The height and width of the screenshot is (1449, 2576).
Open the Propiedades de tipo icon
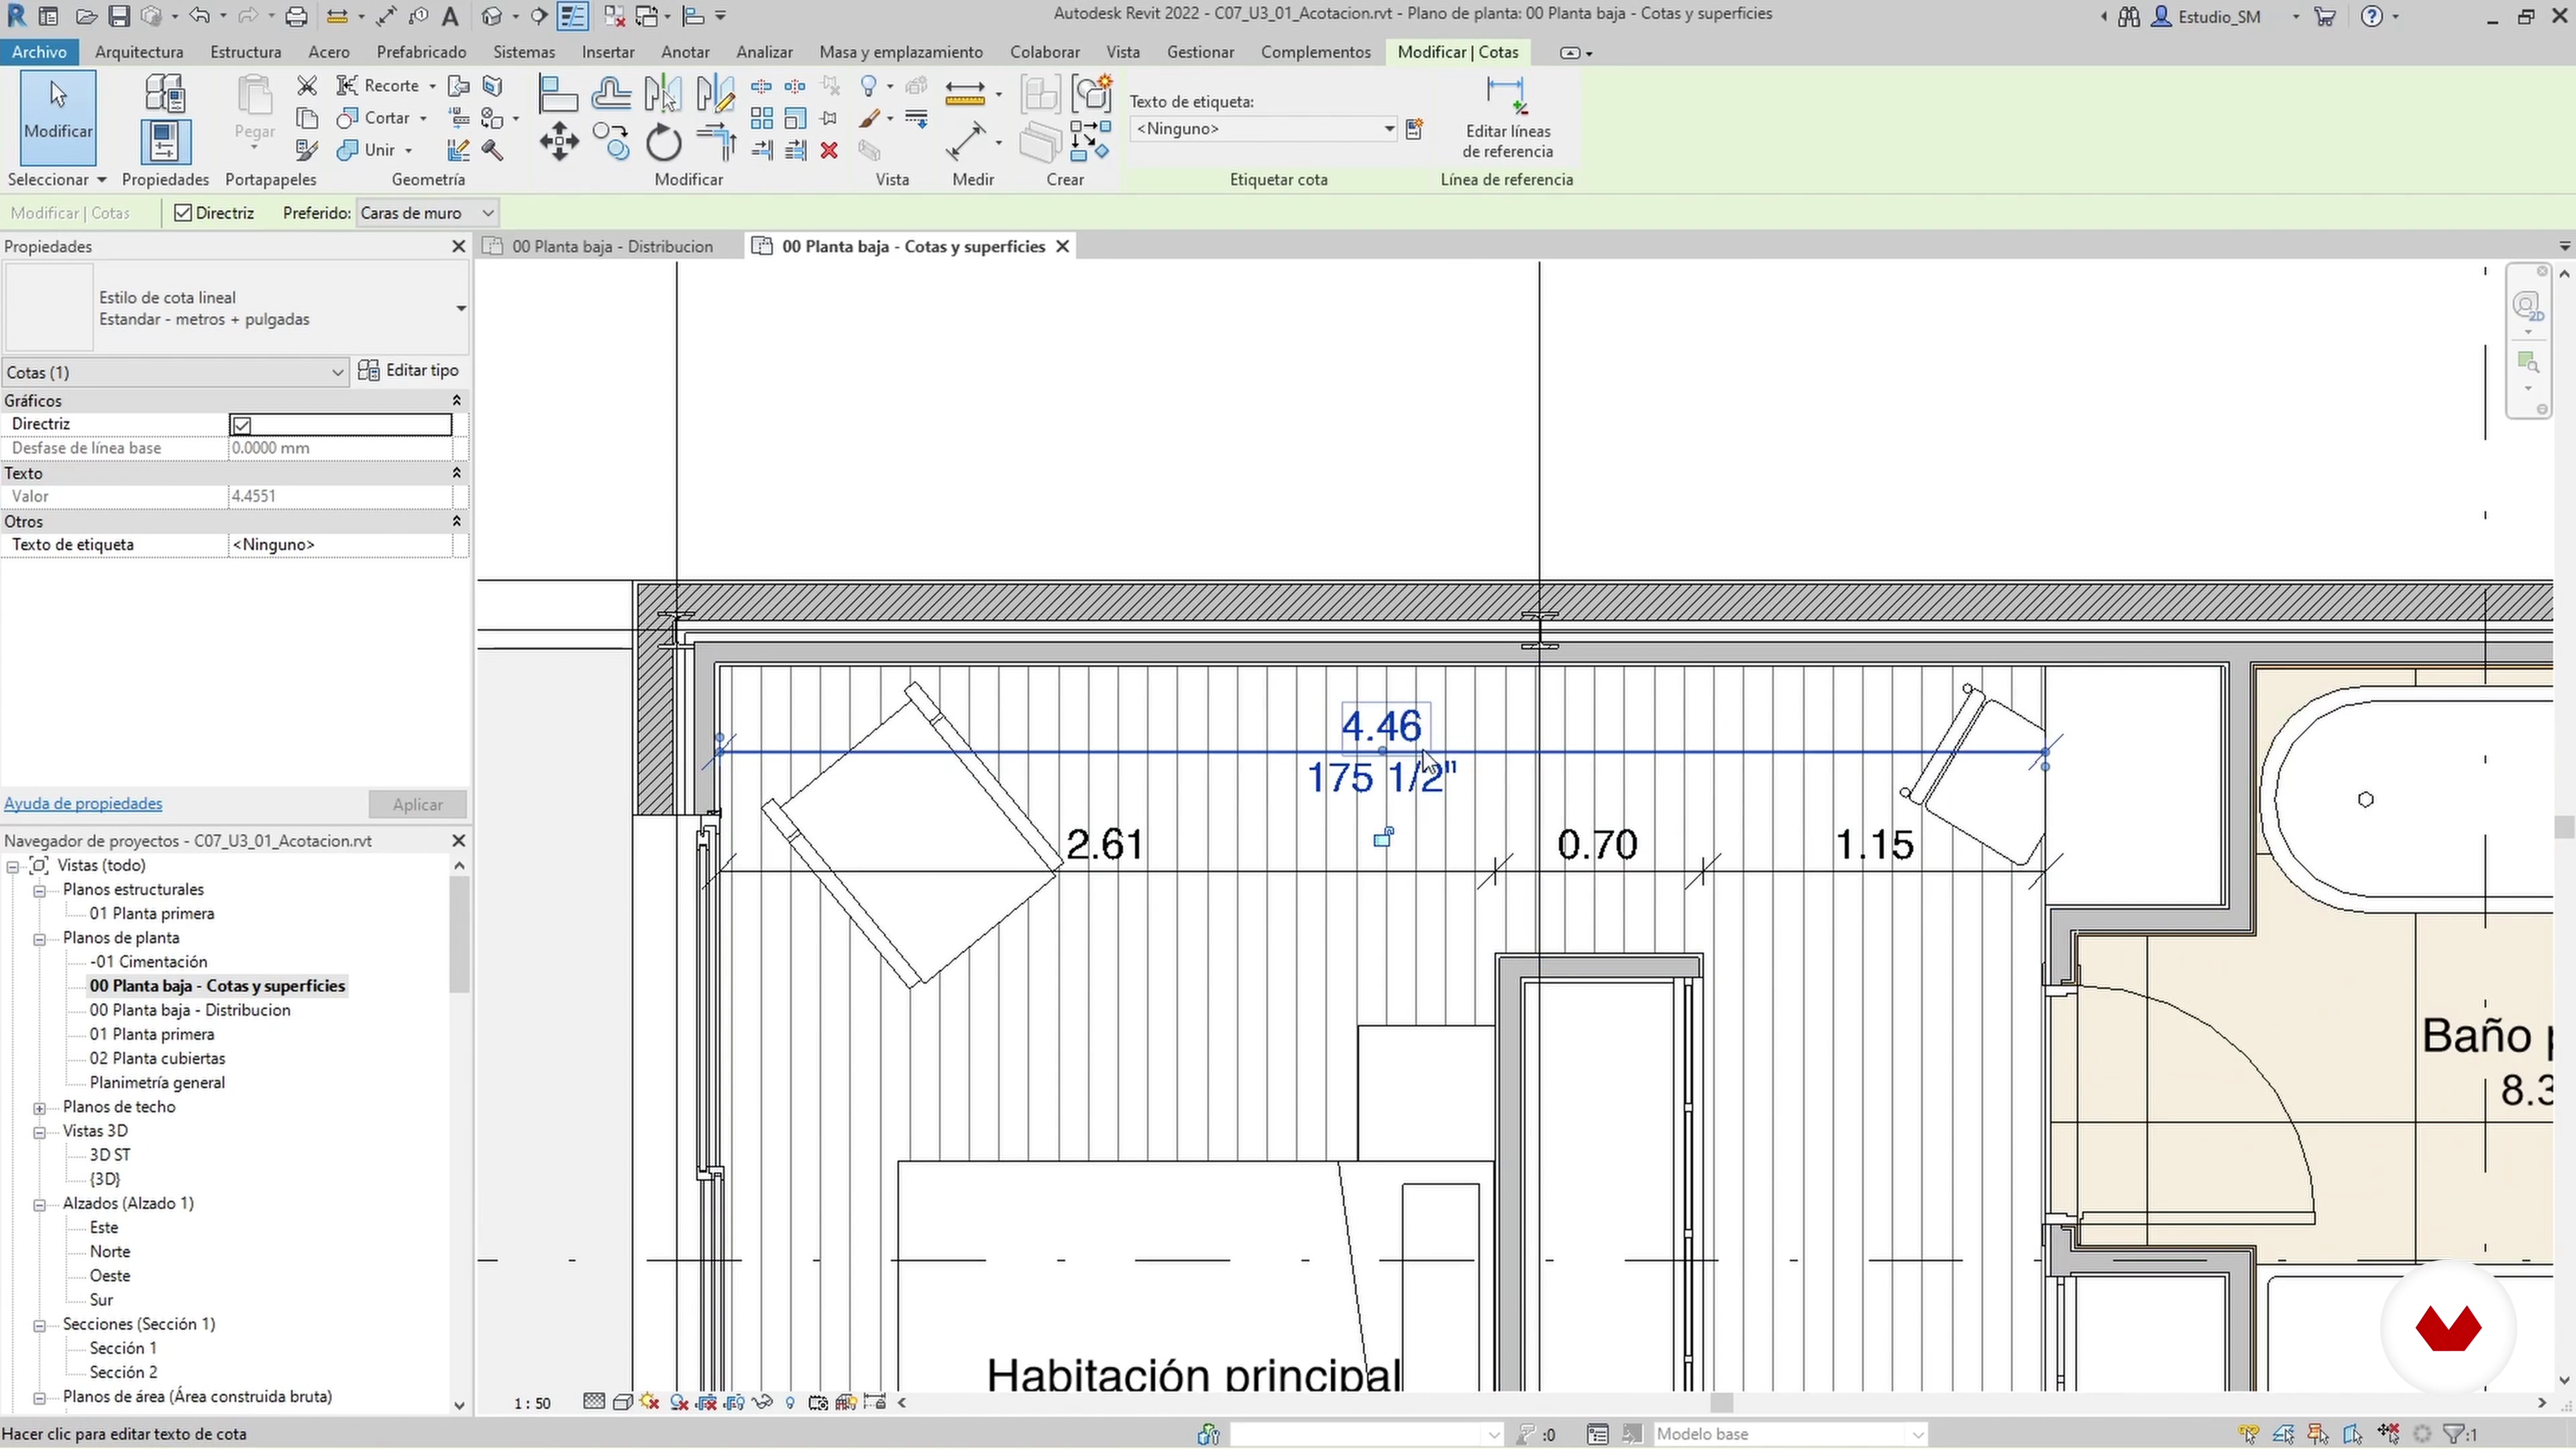165,93
